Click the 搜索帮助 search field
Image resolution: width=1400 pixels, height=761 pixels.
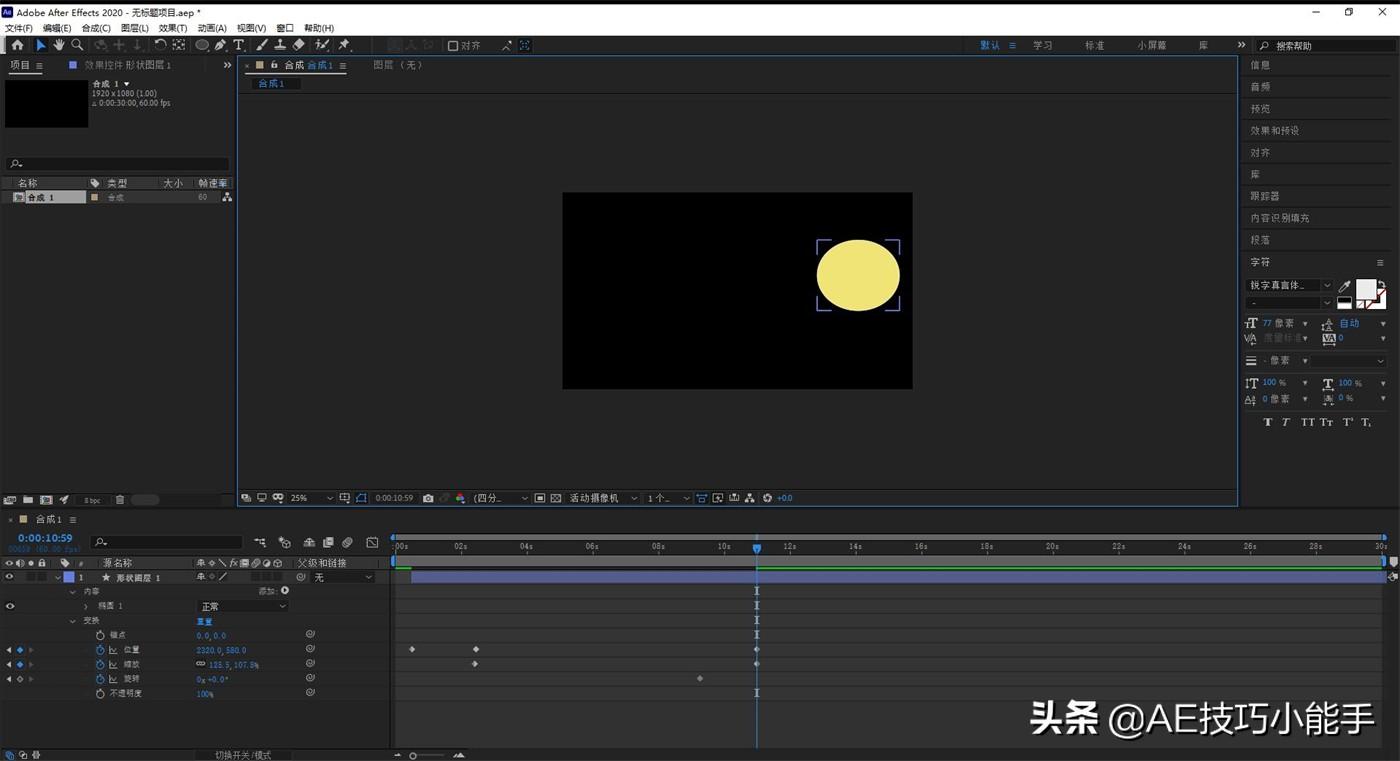point(1325,46)
